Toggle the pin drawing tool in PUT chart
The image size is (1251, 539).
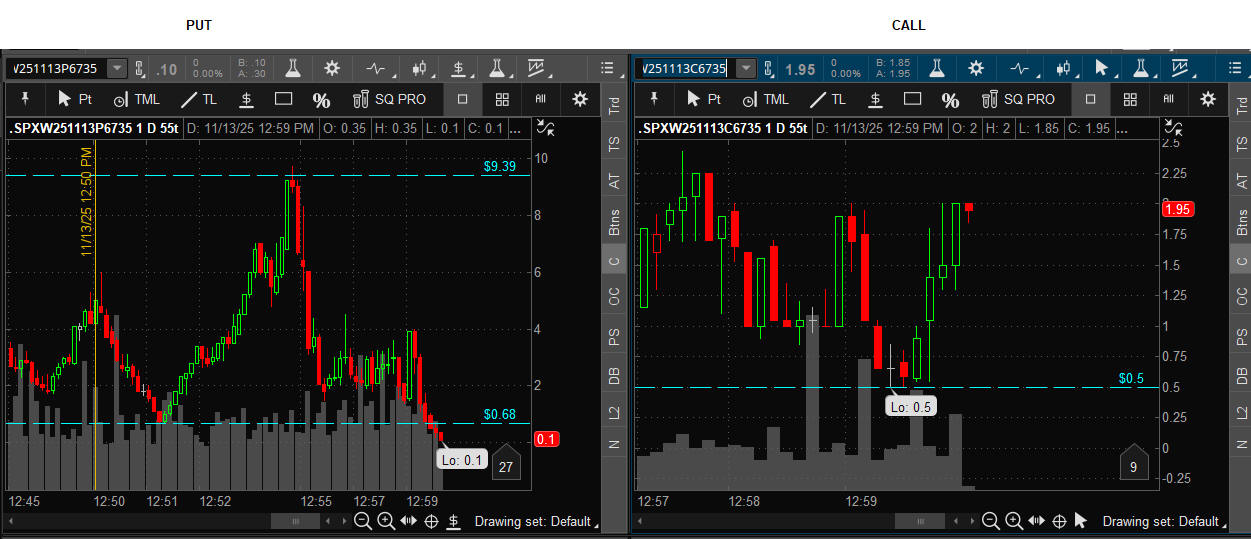tap(25, 99)
